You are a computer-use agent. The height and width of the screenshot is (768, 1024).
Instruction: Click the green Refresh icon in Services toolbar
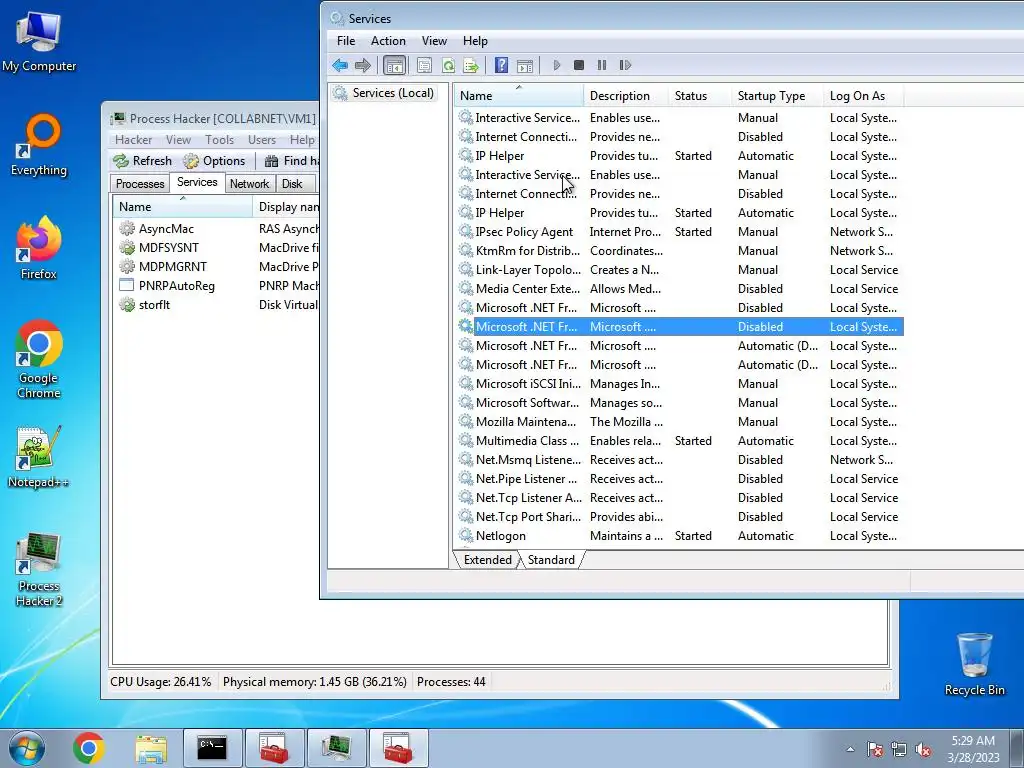pos(448,65)
